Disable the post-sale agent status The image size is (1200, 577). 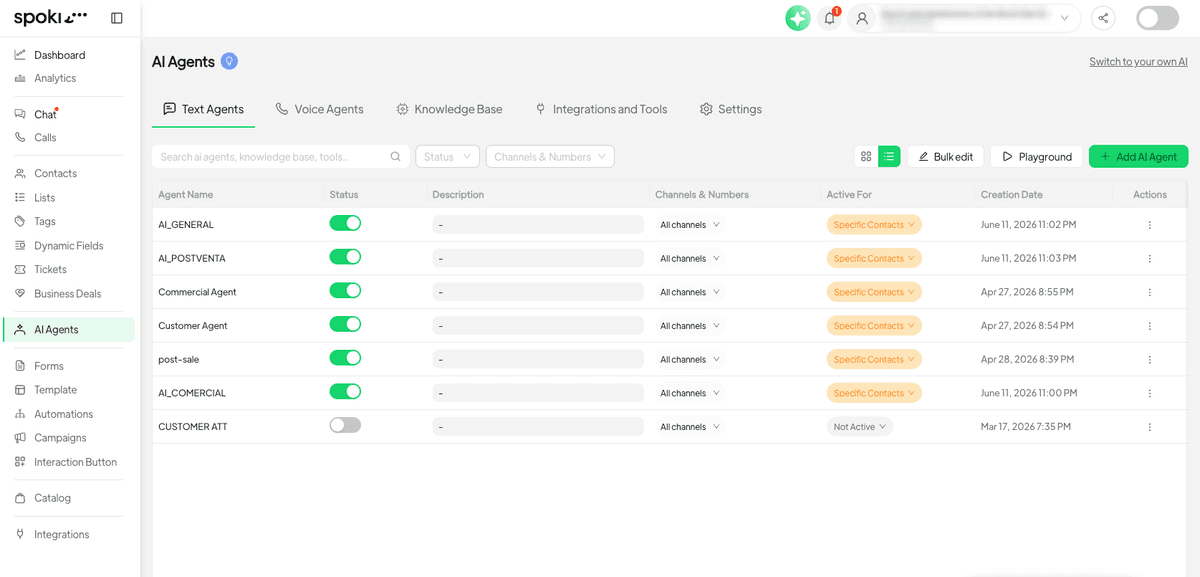coord(345,358)
